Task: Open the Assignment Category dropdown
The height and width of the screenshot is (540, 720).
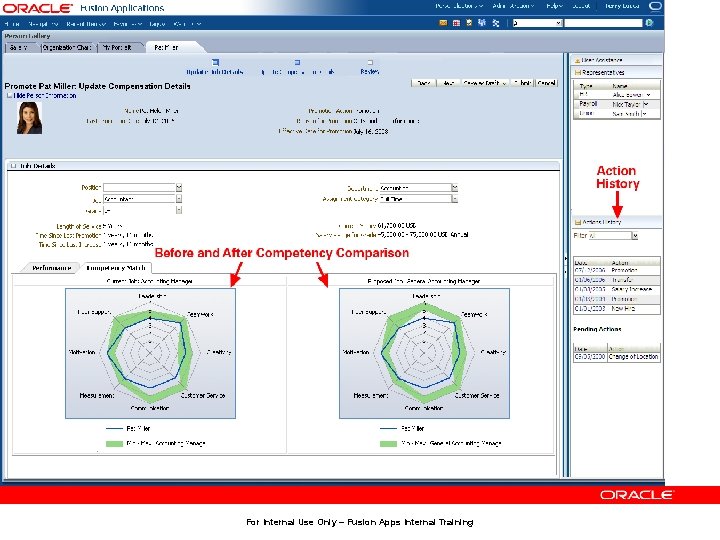Action: pos(455,199)
